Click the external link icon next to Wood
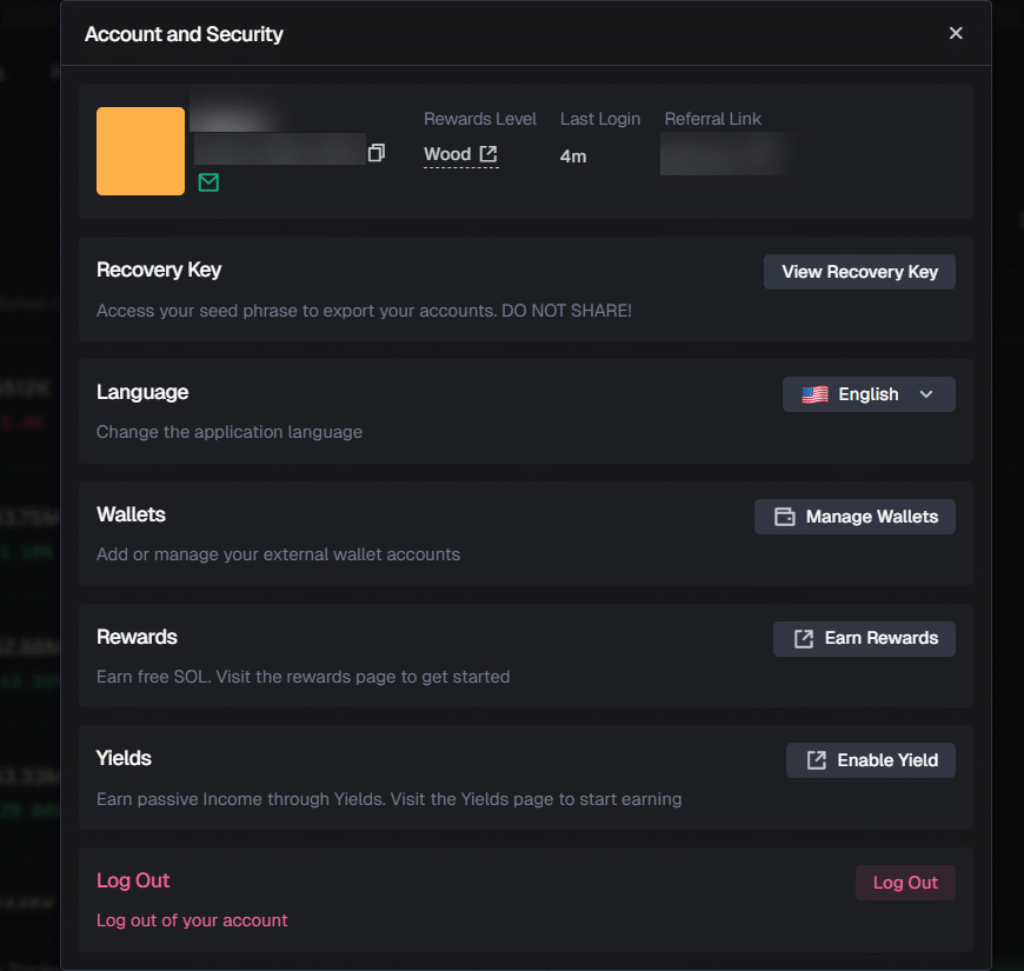Viewport: 1024px width, 971px height. click(487, 153)
